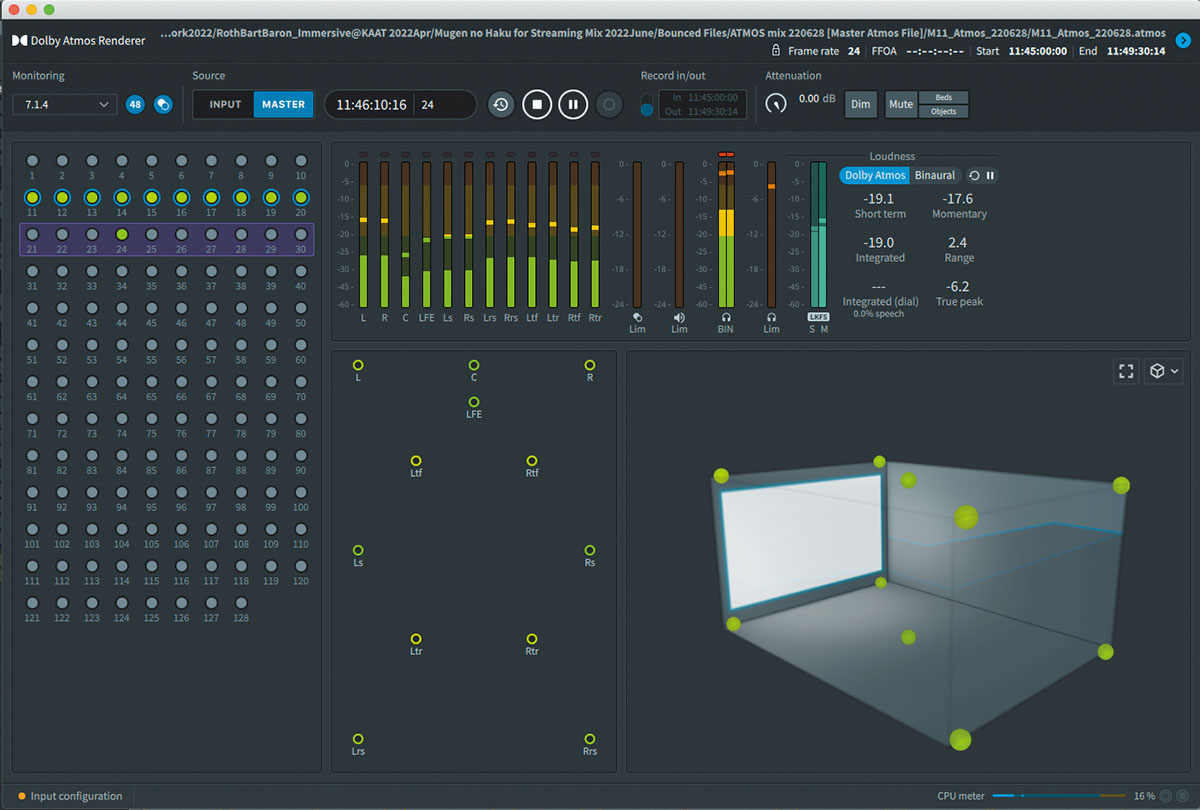Select the Dolby Atmos loudness tab
Screen dimensions: 1200x810
point(875,175)
